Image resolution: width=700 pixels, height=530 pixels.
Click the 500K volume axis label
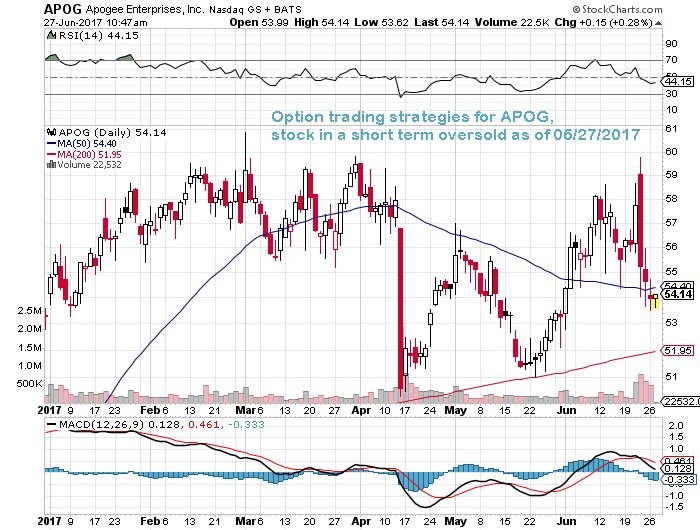tap(29, 384)
